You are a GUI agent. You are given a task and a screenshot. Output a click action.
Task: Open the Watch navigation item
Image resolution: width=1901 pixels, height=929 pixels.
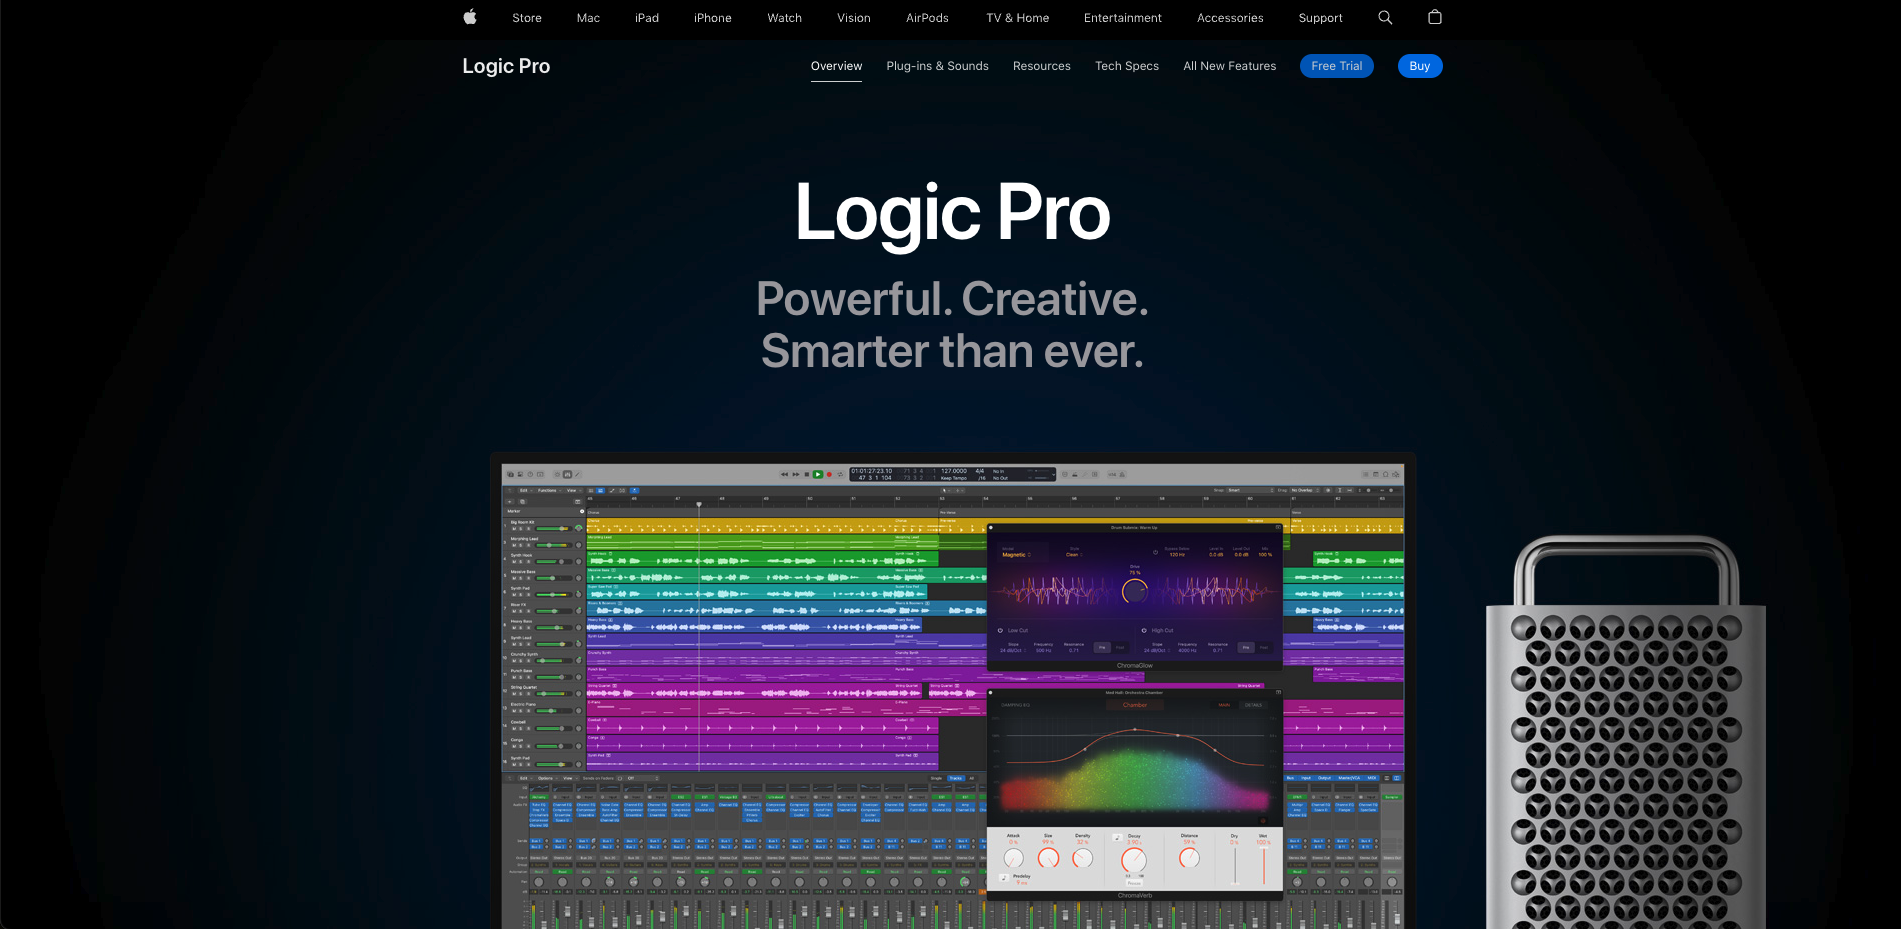(x=785, y=18)
